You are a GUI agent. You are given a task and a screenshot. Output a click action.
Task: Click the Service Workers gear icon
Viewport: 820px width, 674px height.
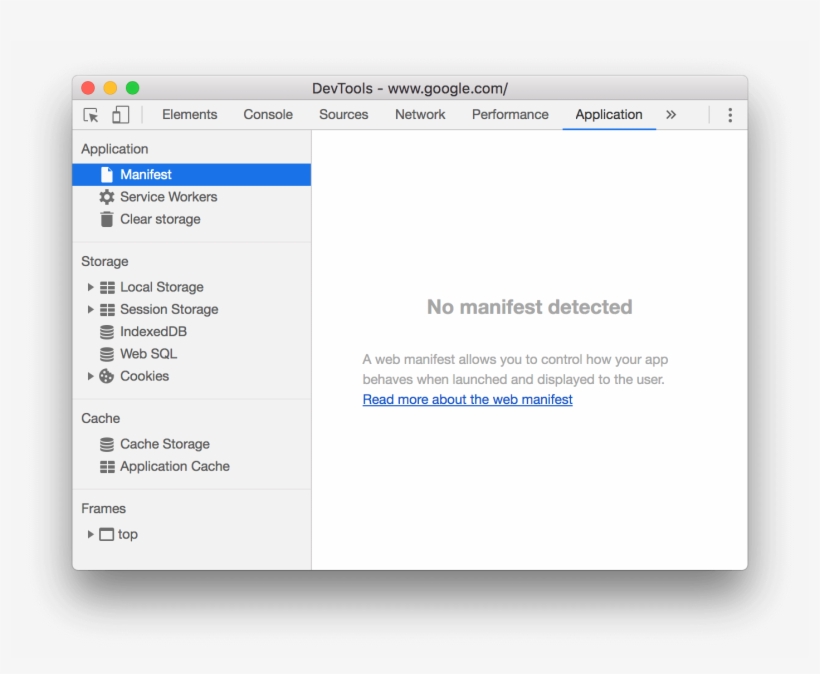107,197
